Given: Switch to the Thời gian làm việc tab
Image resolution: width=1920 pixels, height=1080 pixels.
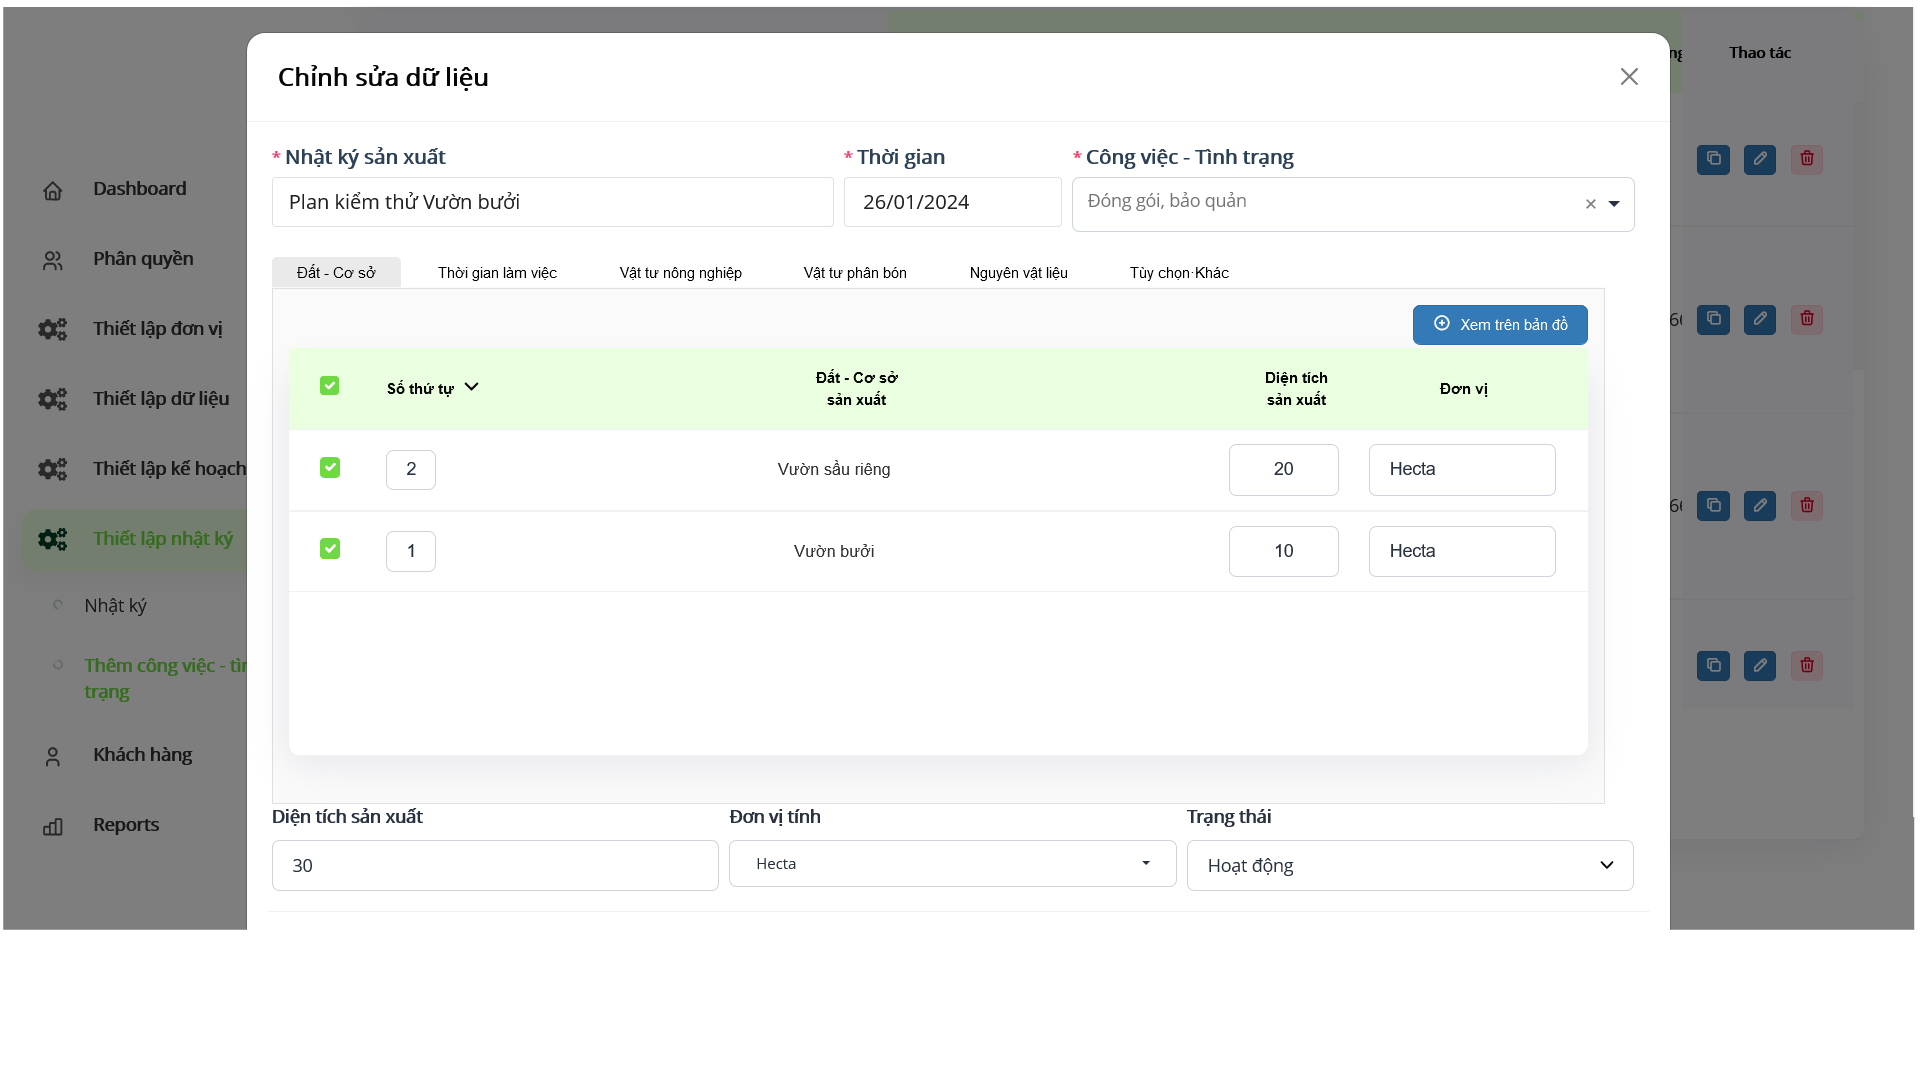Looking at the screenshot, I should (x=497, y=273).
